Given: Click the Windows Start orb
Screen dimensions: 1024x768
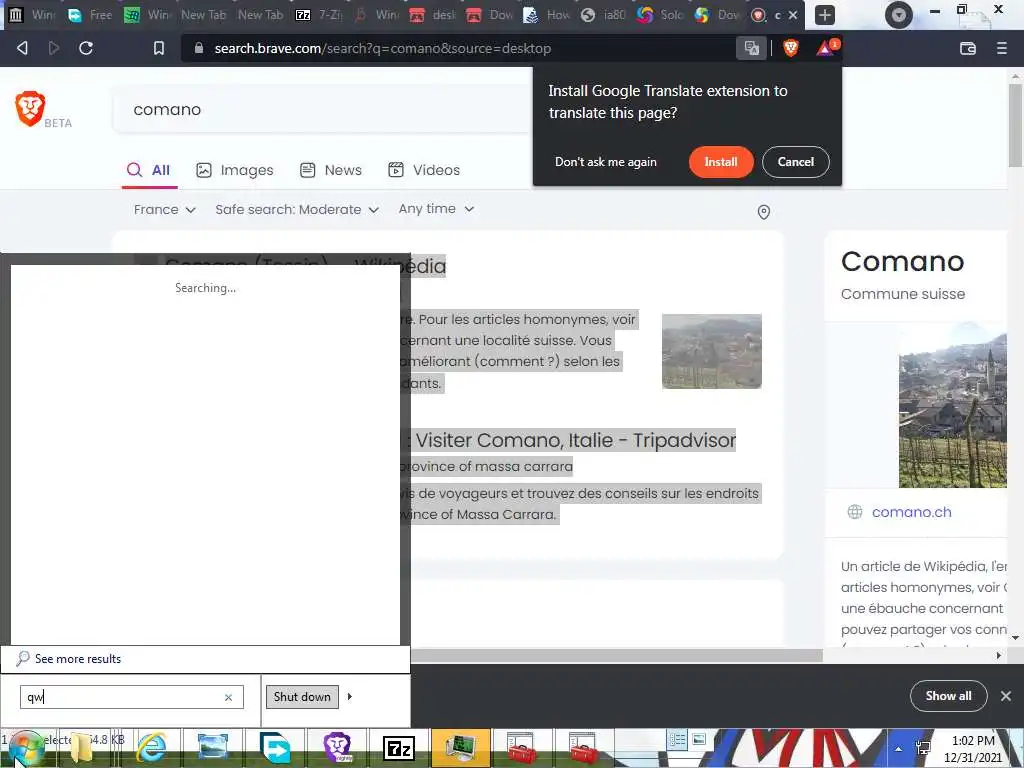Looking at the screenshot, I should [26, 748].
